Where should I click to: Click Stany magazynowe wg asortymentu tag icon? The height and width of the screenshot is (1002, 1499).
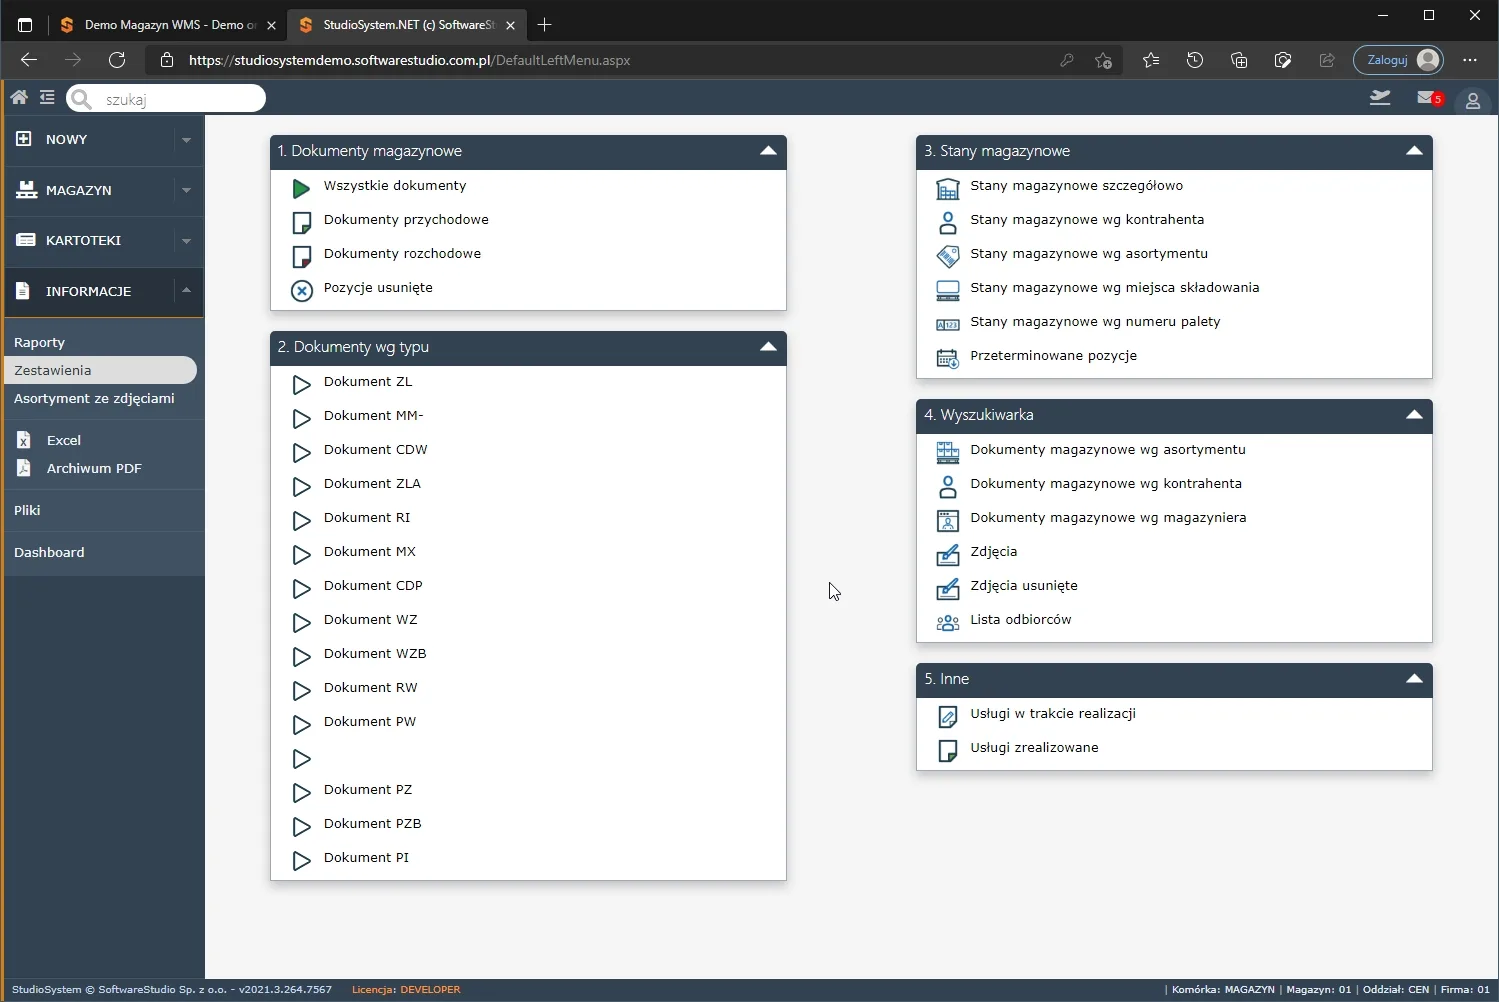point(947,256)
